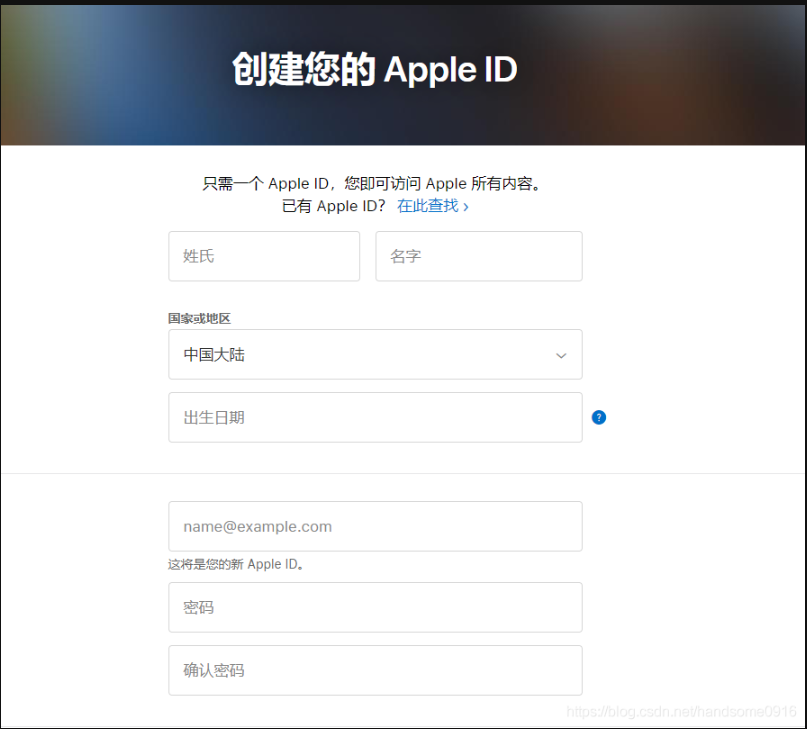Click the 出生日期 birth date field
Image resolution: width=807 pixels, height=729 pixels.
click(375, 418)
